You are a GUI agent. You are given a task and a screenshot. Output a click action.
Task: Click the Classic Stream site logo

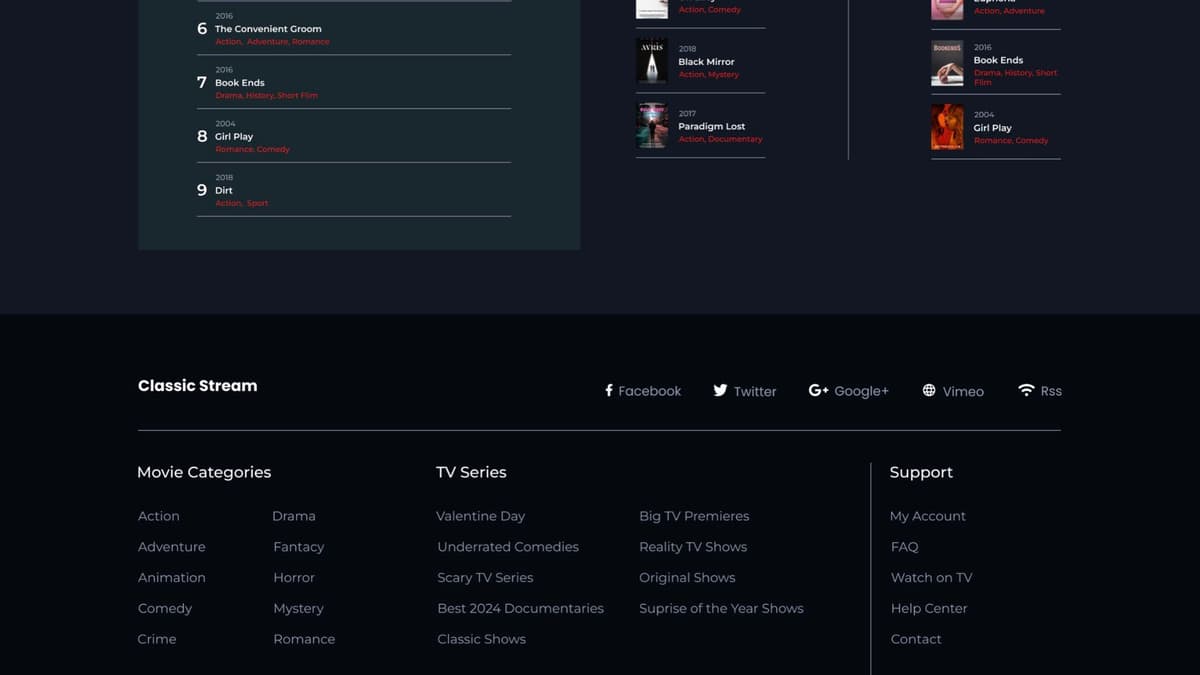(197, 385)
